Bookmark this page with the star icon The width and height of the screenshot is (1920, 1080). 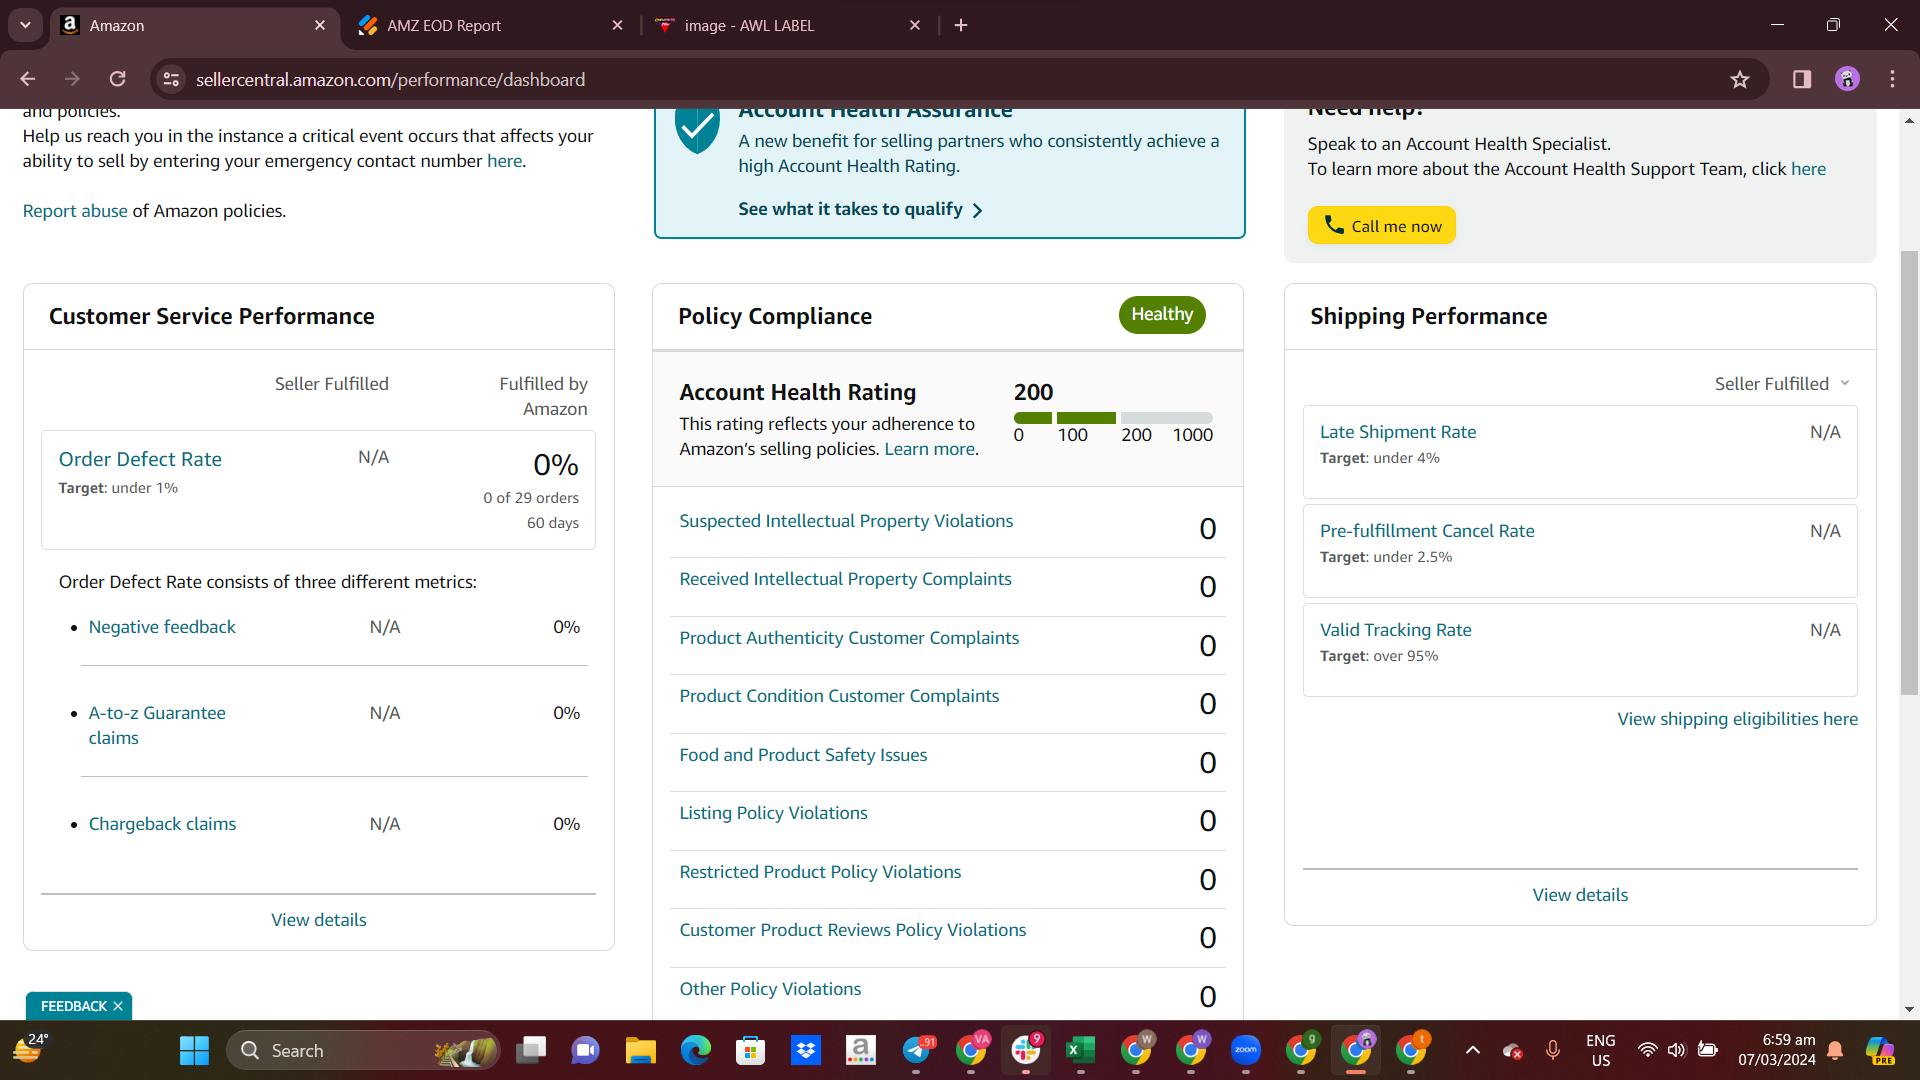click(x=1740, y=79)
